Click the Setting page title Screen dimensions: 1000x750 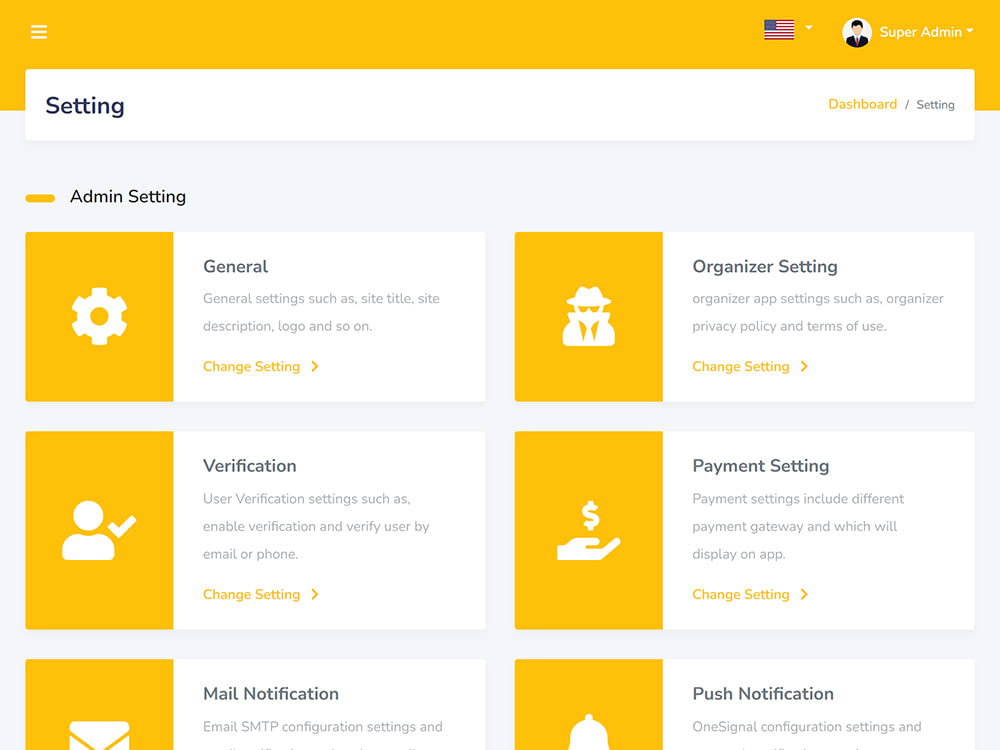point(85,105)
